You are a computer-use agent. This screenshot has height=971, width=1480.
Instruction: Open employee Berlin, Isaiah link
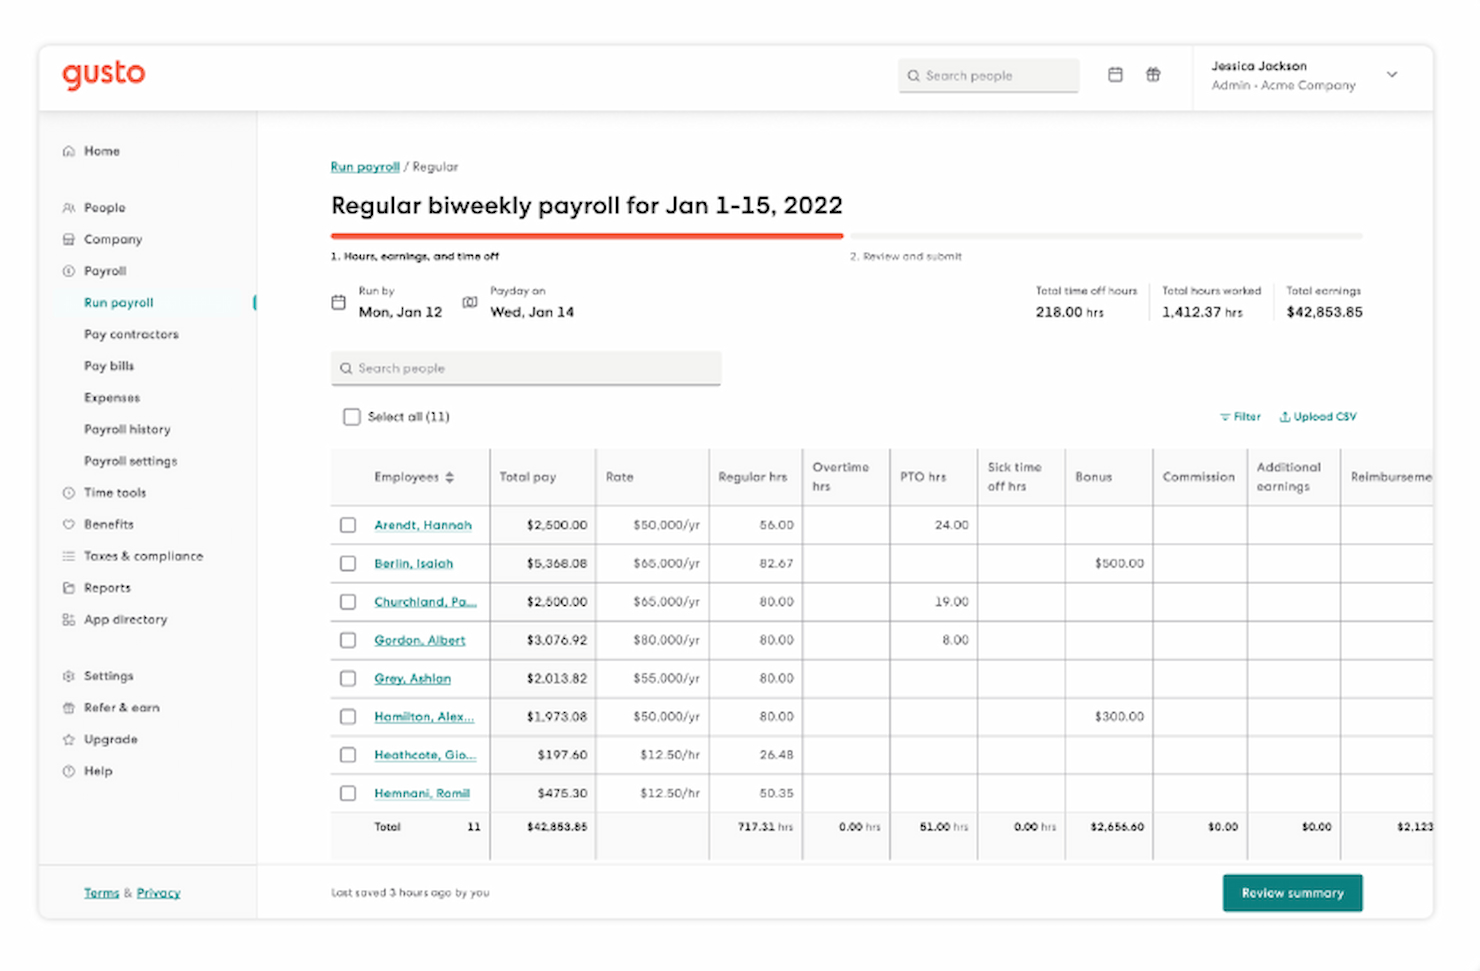(414, 564)
